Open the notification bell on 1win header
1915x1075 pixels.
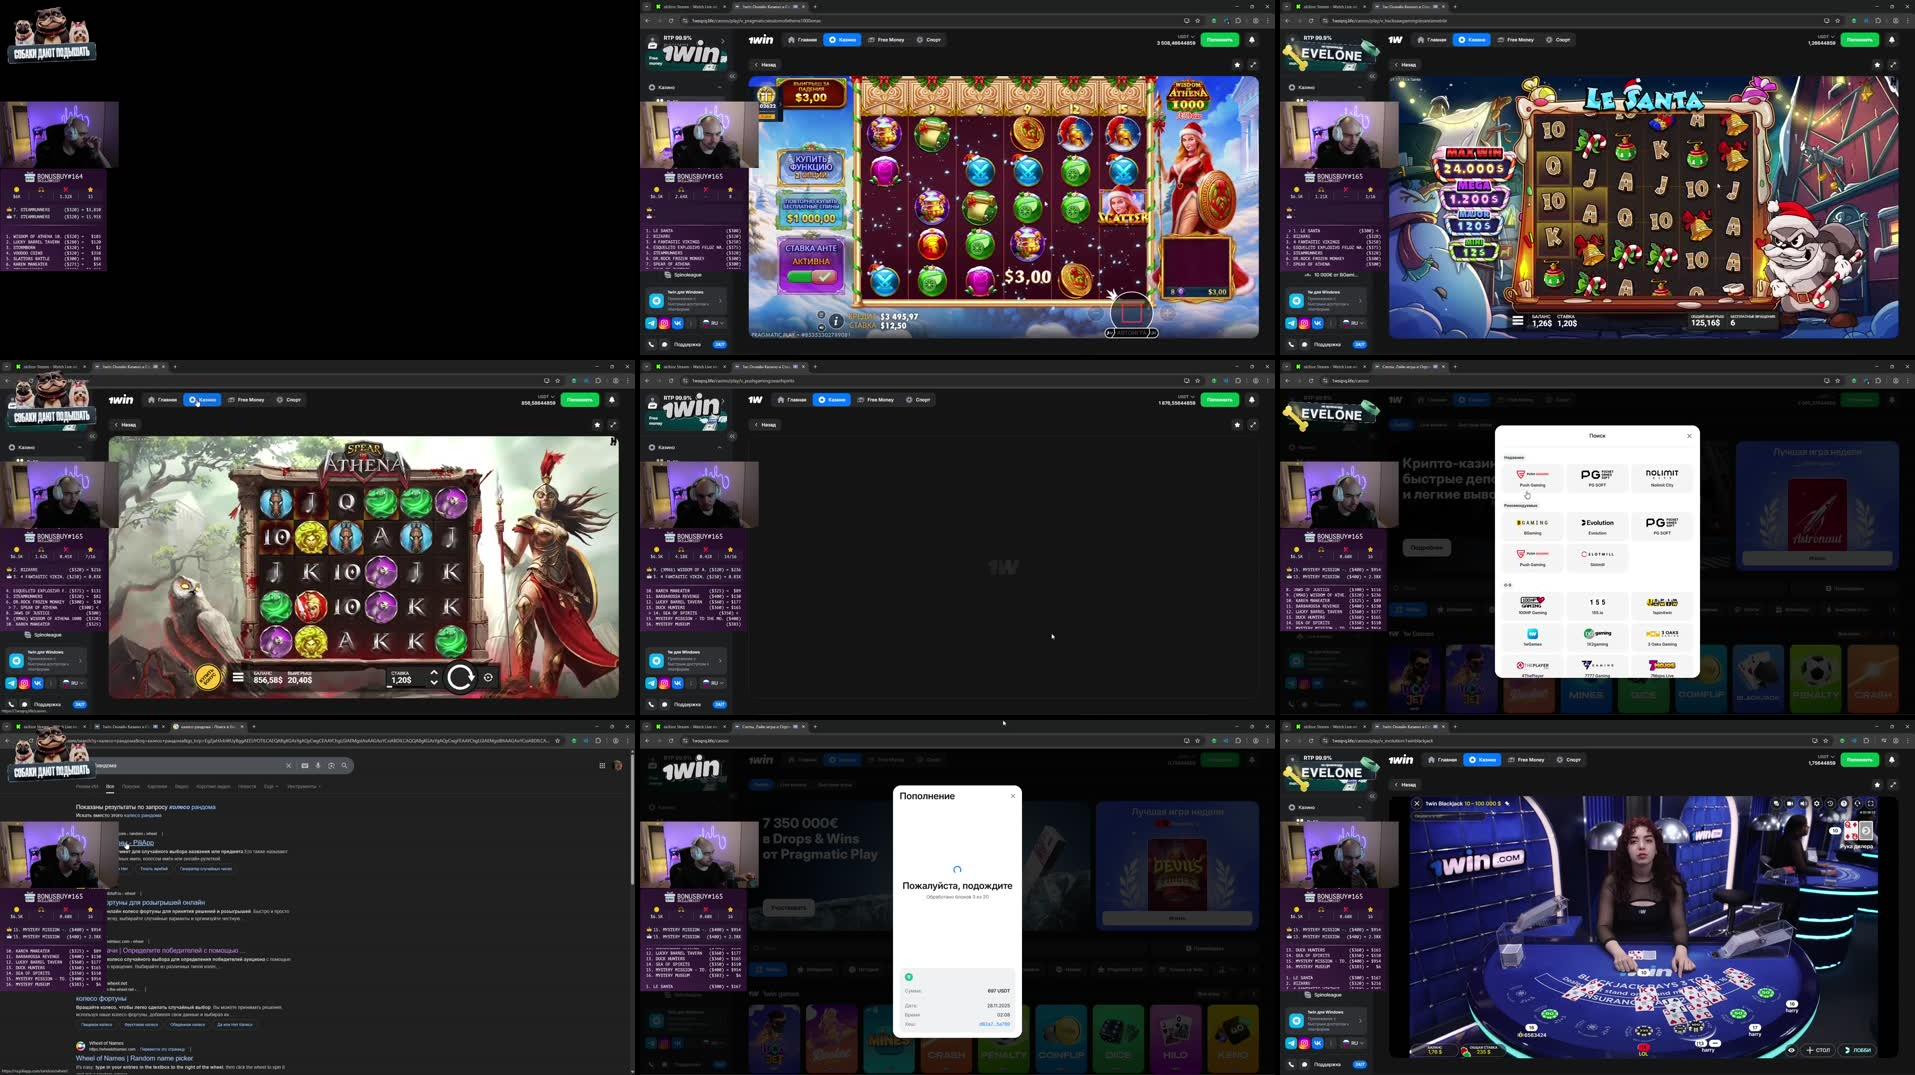(1253, 40)
